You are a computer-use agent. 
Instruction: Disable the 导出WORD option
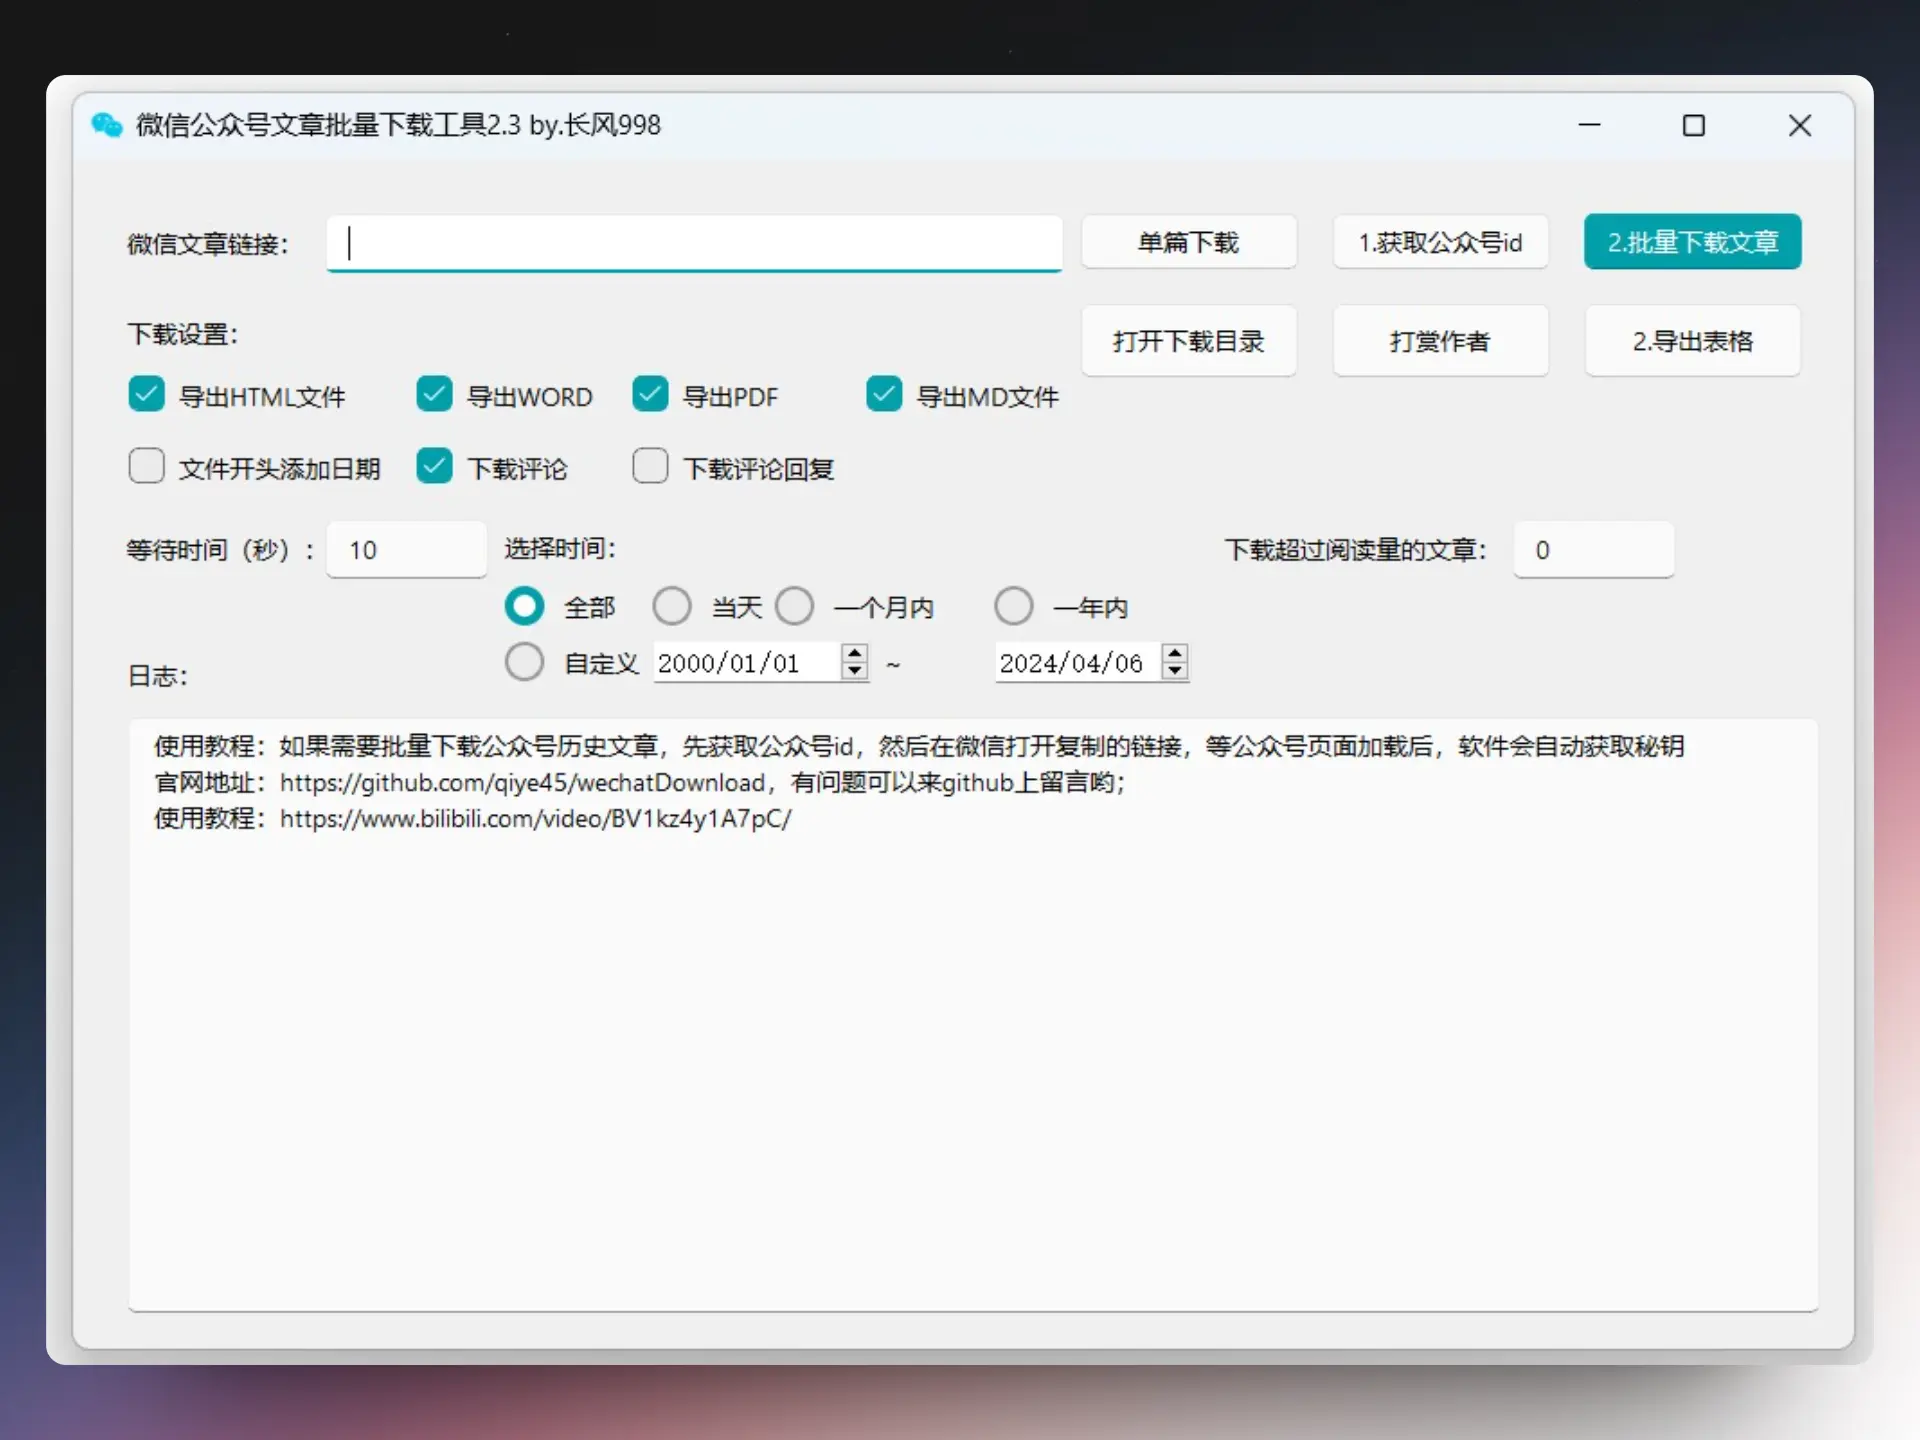tap(434, 395)
